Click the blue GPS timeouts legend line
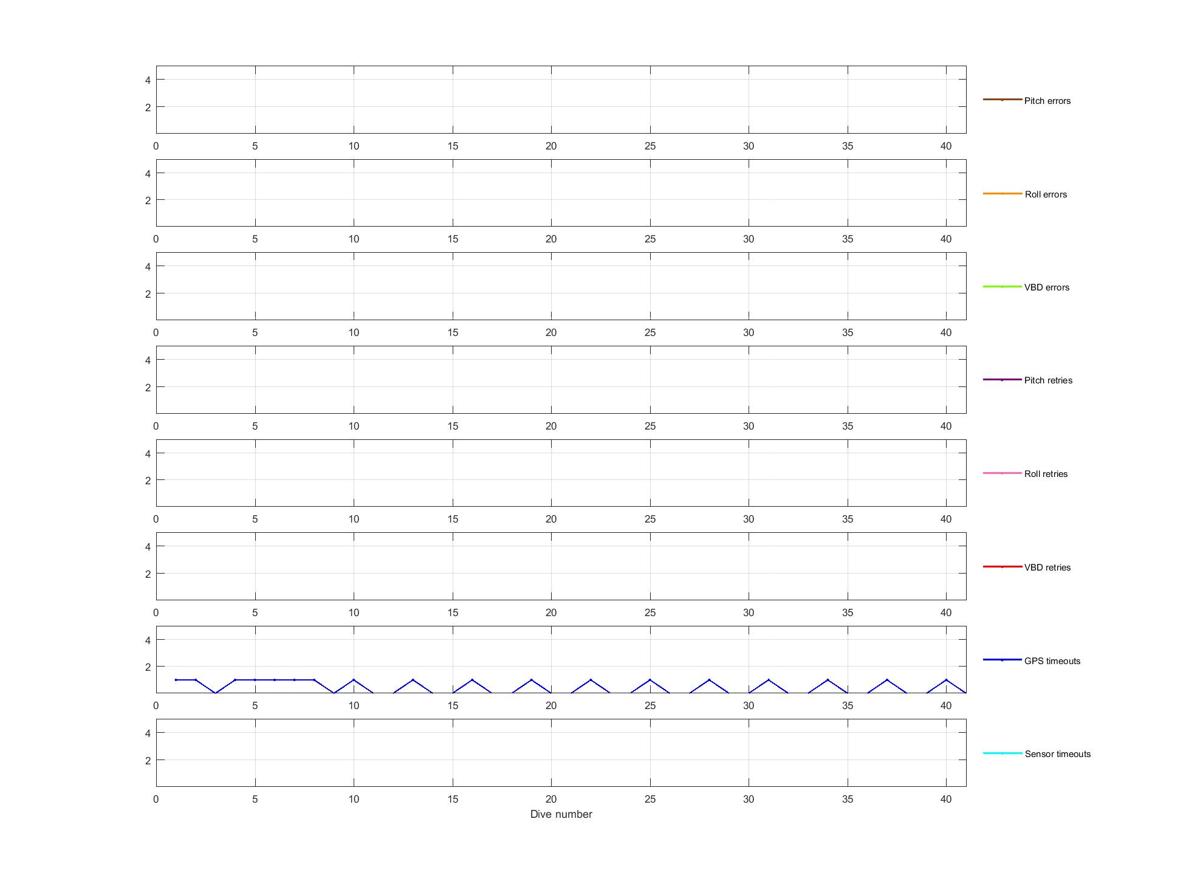The image size is (1200, 885). tap(1002, 660)
